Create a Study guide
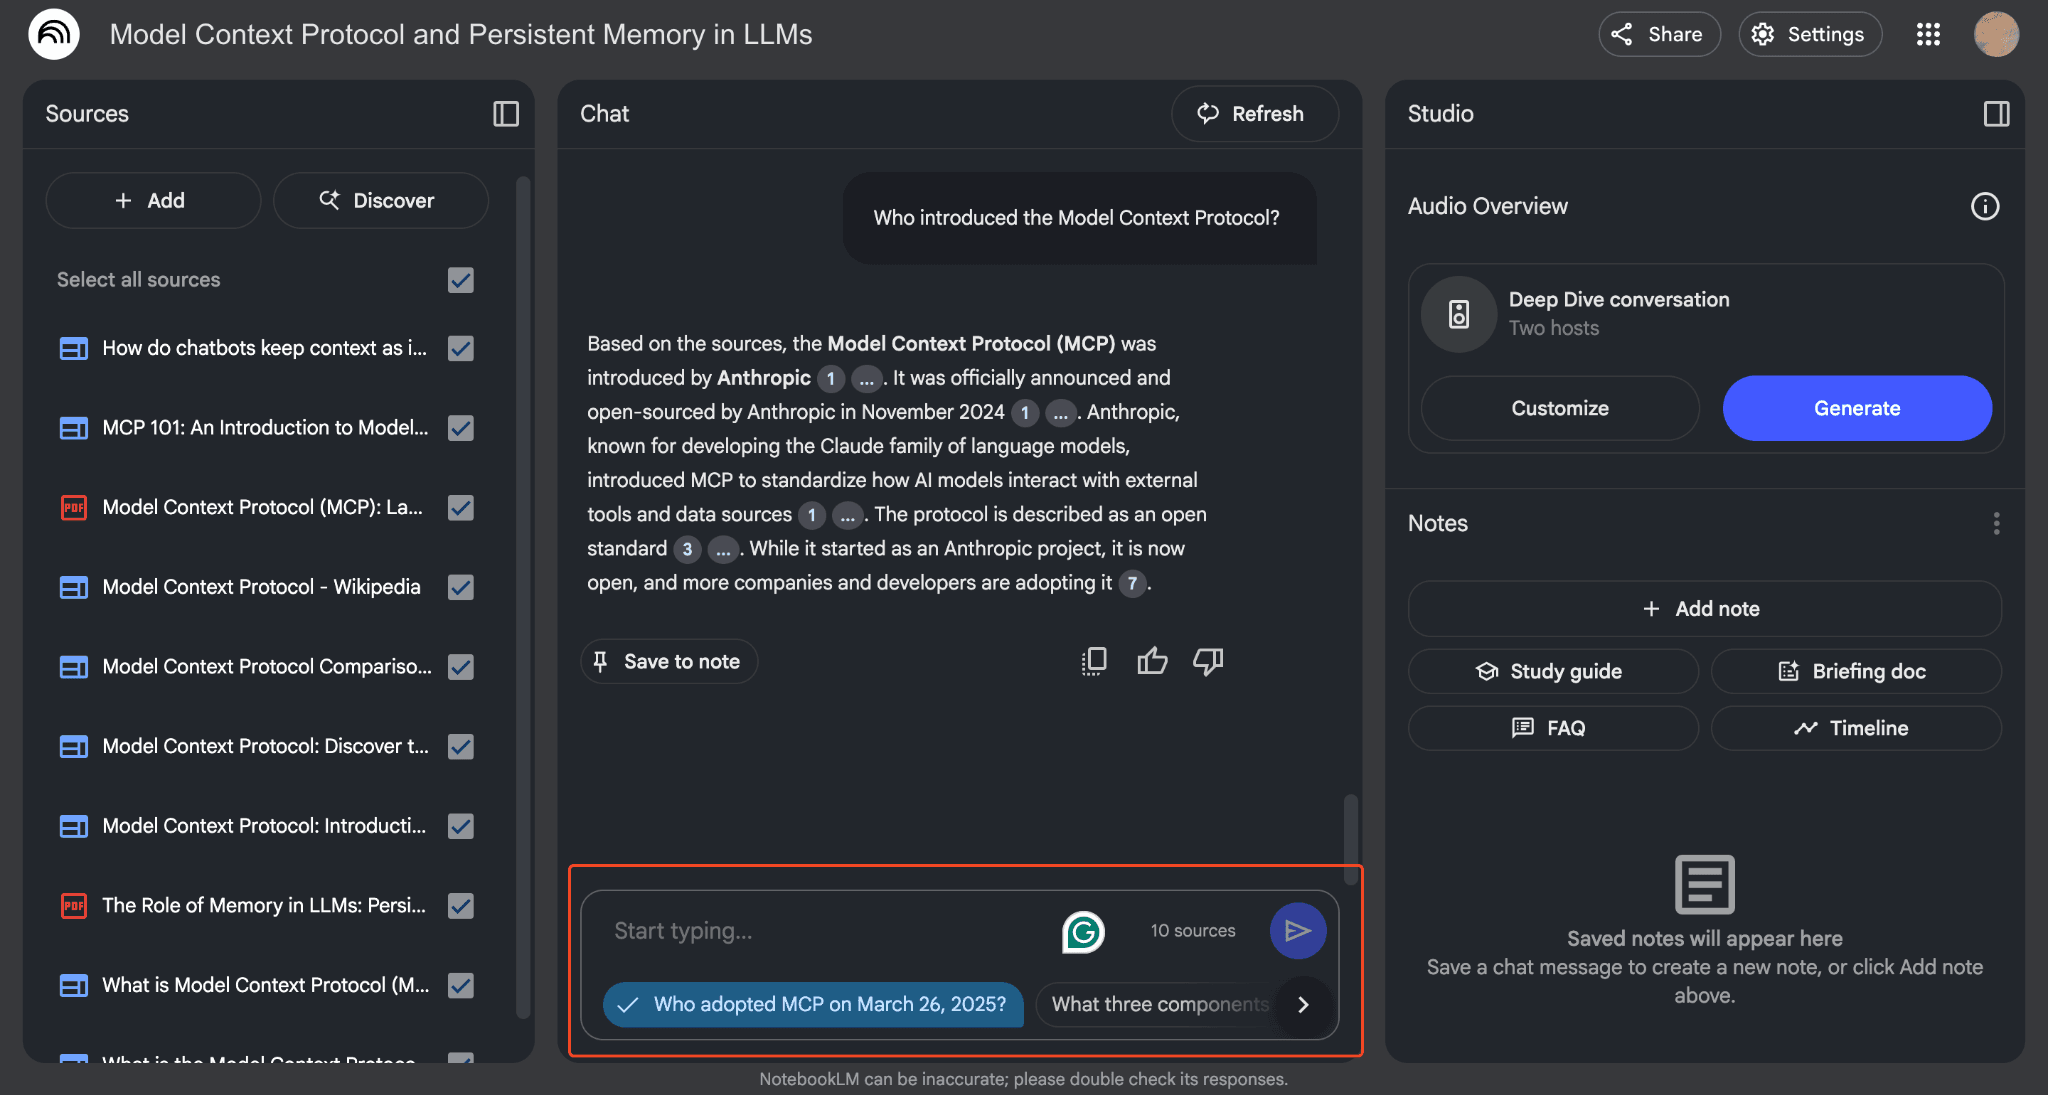 (1552, 671)
